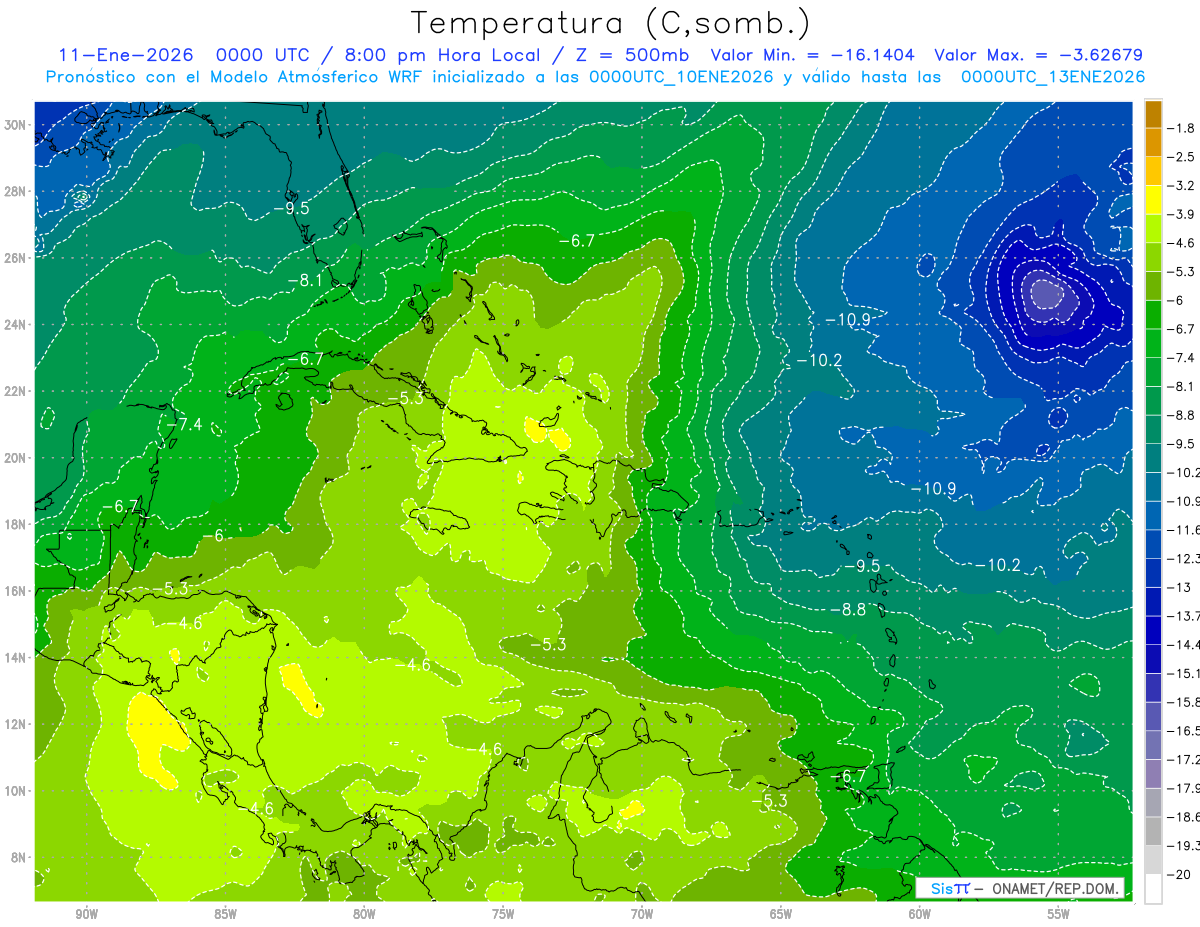Image resolution: width=1200 pixels, height=927 pixels.
Task: Click the "-15.1" colorbar label
Action: (1184, 673)
